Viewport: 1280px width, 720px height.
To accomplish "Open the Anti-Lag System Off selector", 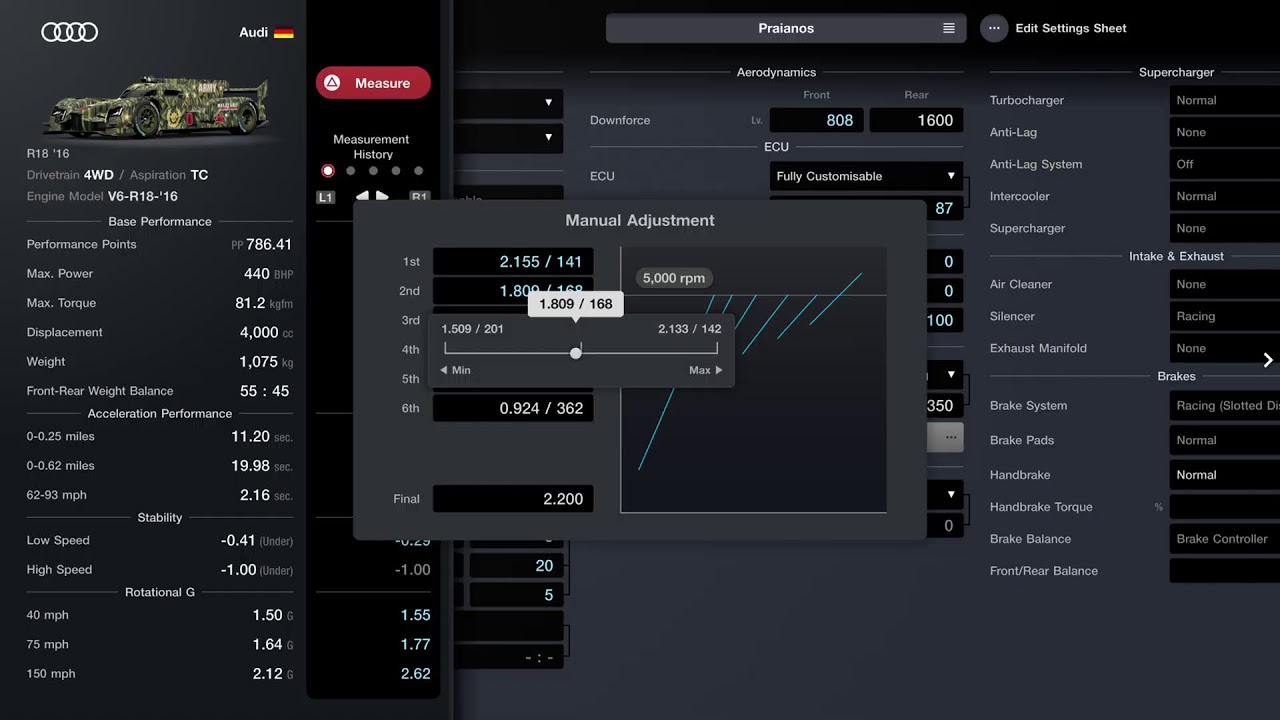I will 1225,164.
